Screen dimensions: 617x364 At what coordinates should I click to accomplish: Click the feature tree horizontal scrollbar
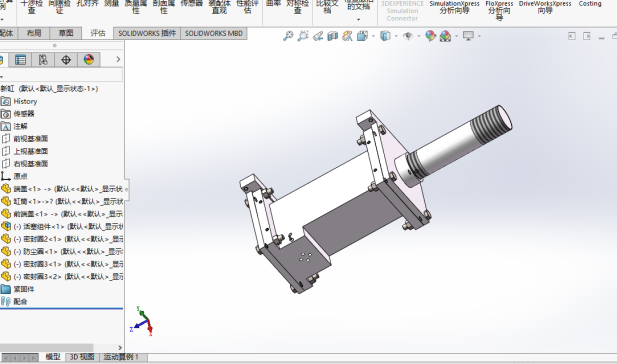(x=46, y=348)
